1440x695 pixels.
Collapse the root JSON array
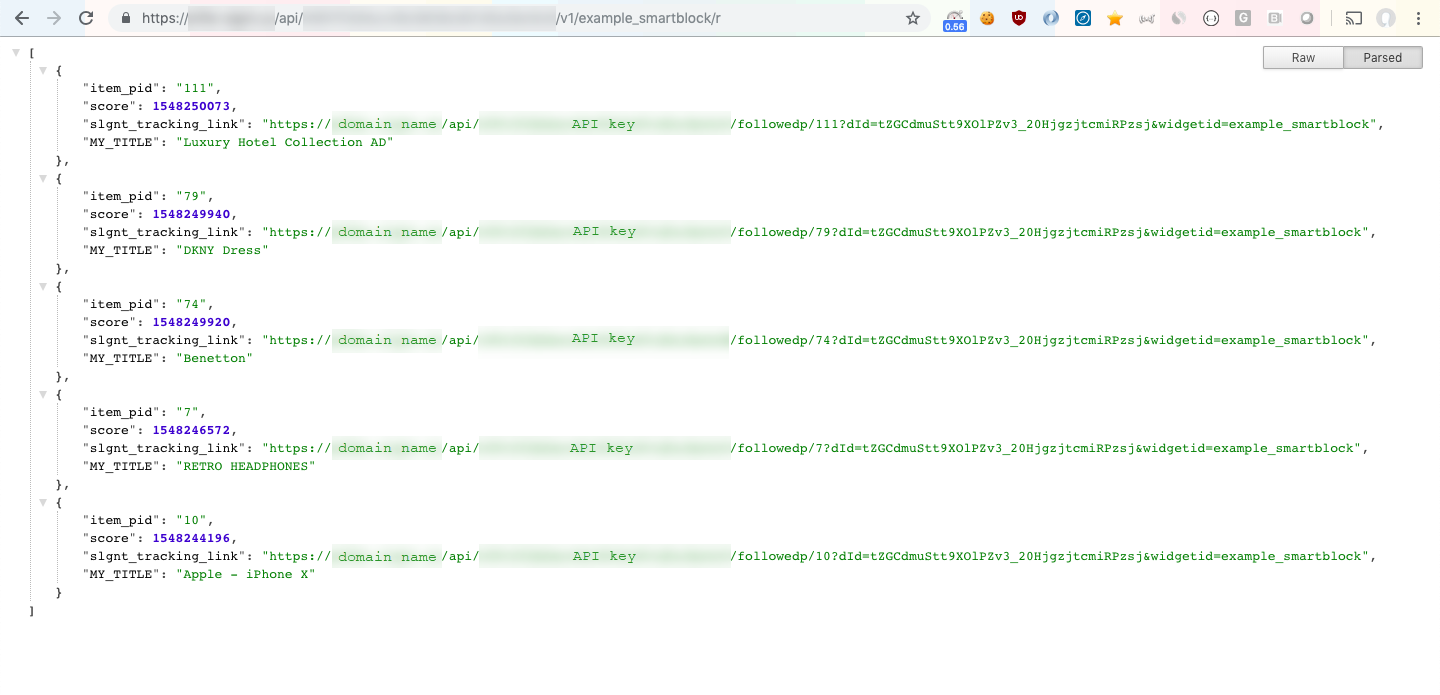[x=17, y=52]
